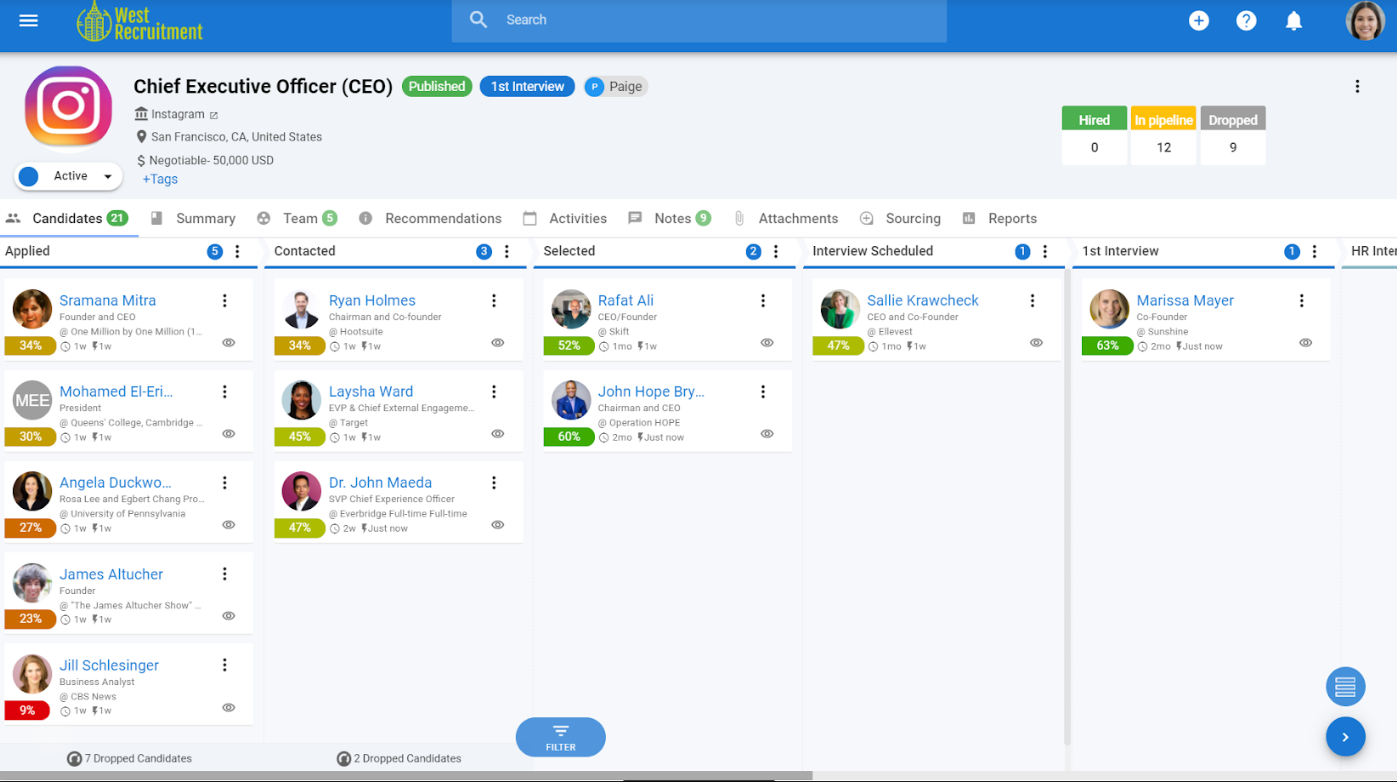Open Sramana Mitra card options menu
The width and height of the screenshot is (1397, 782).
coord(225,301)
